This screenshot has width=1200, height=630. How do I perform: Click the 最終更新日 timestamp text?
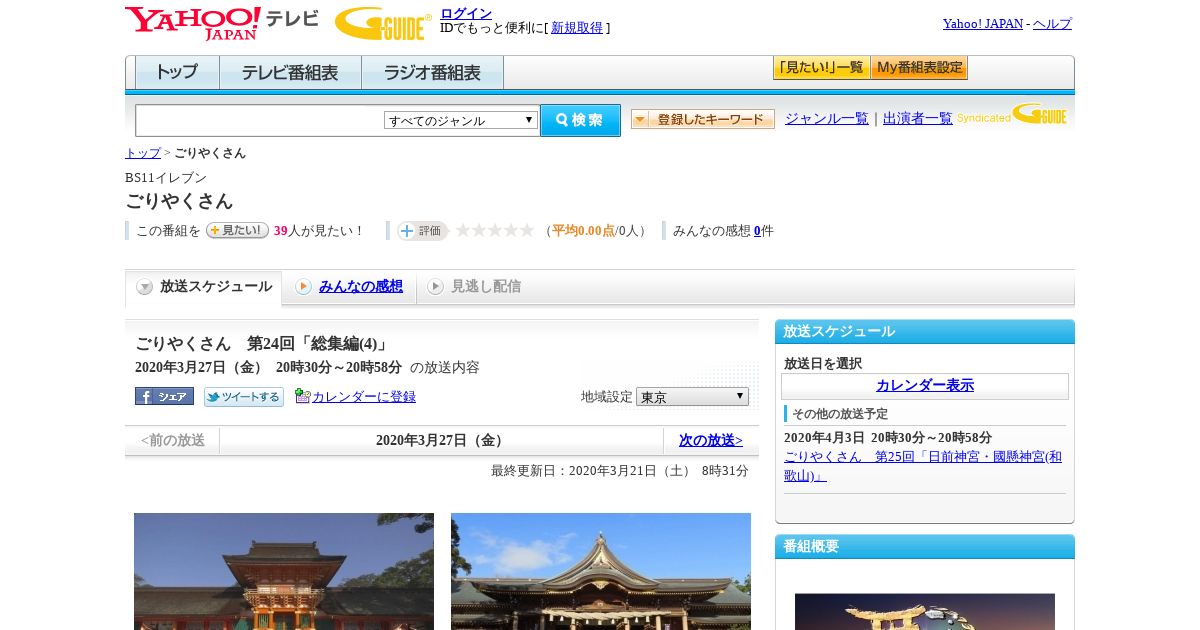pyautogui.click(x=620, y=471)
